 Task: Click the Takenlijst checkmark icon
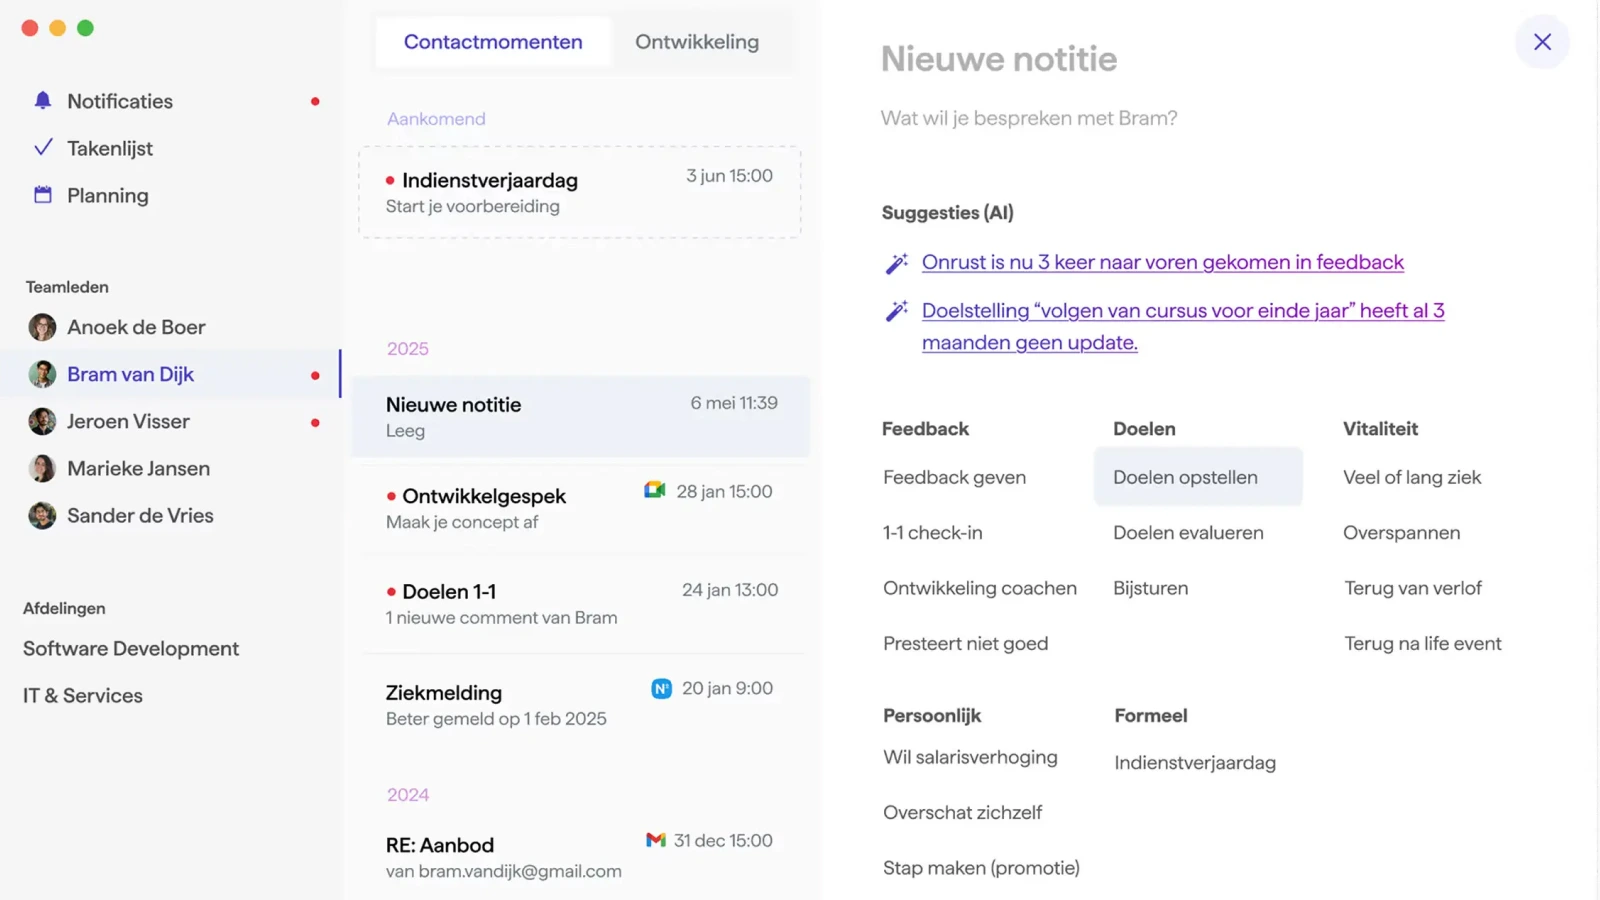[x=43, y=148]
